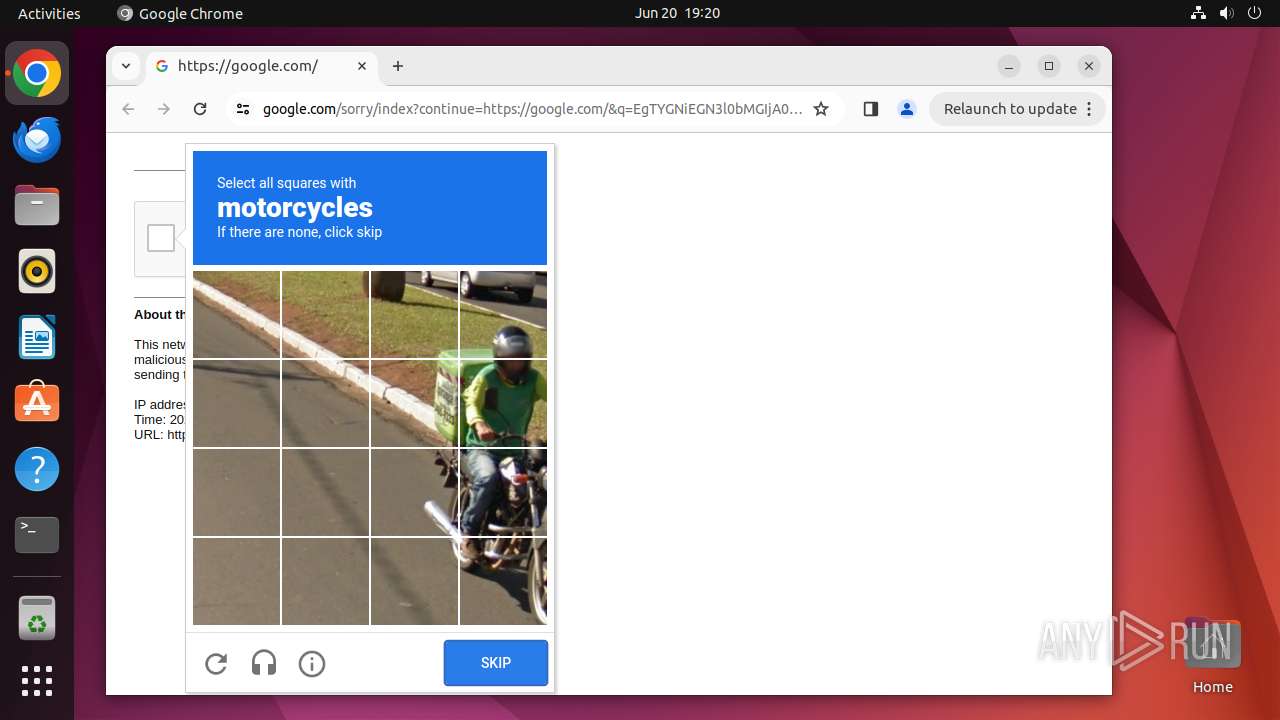The image size is (1280, 720).
Task: Open Activities overview
Action: (x=49, y=13)
